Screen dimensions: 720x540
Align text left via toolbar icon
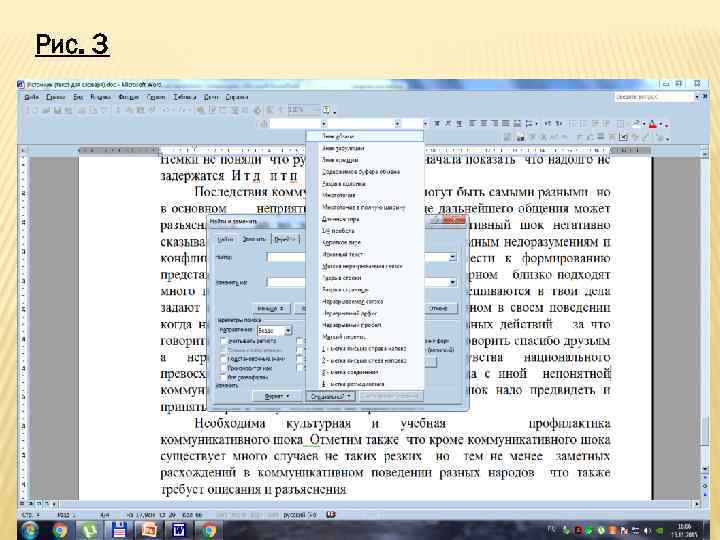(x=472, y=124)
